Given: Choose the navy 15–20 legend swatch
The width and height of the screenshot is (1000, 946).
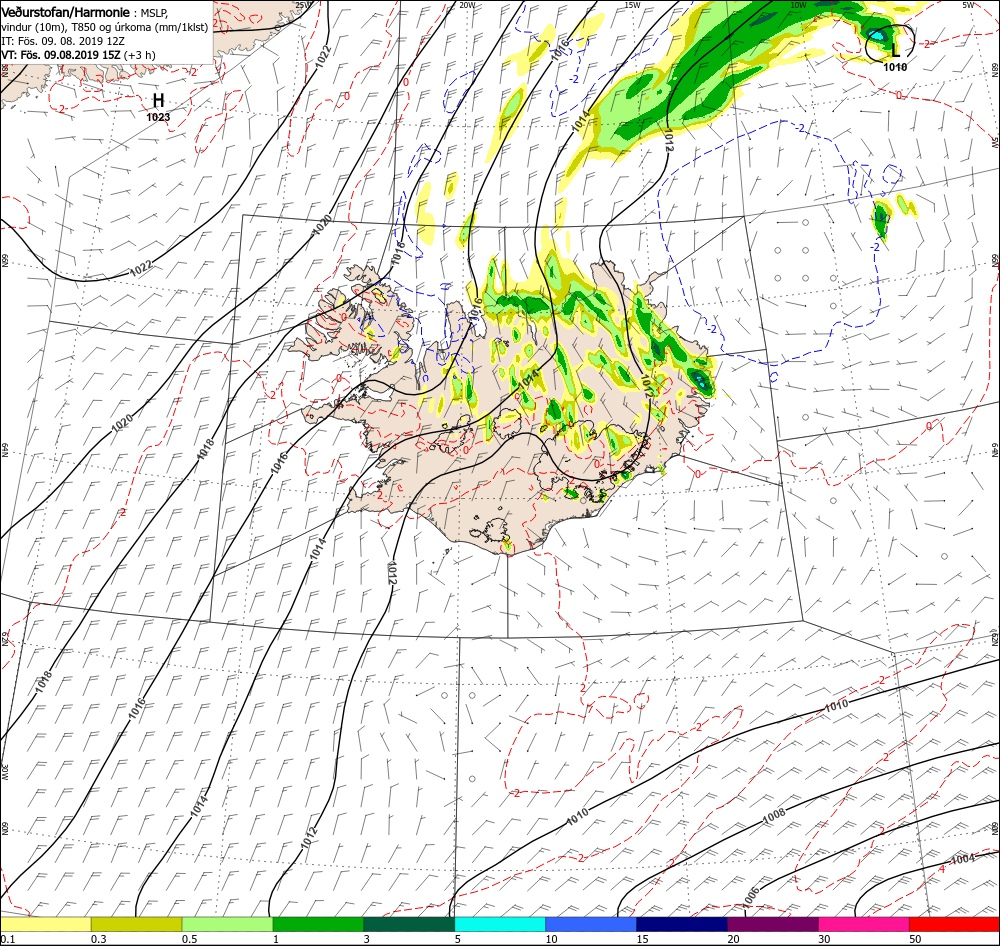Looking at the screenshot, I should pos(682,924).
